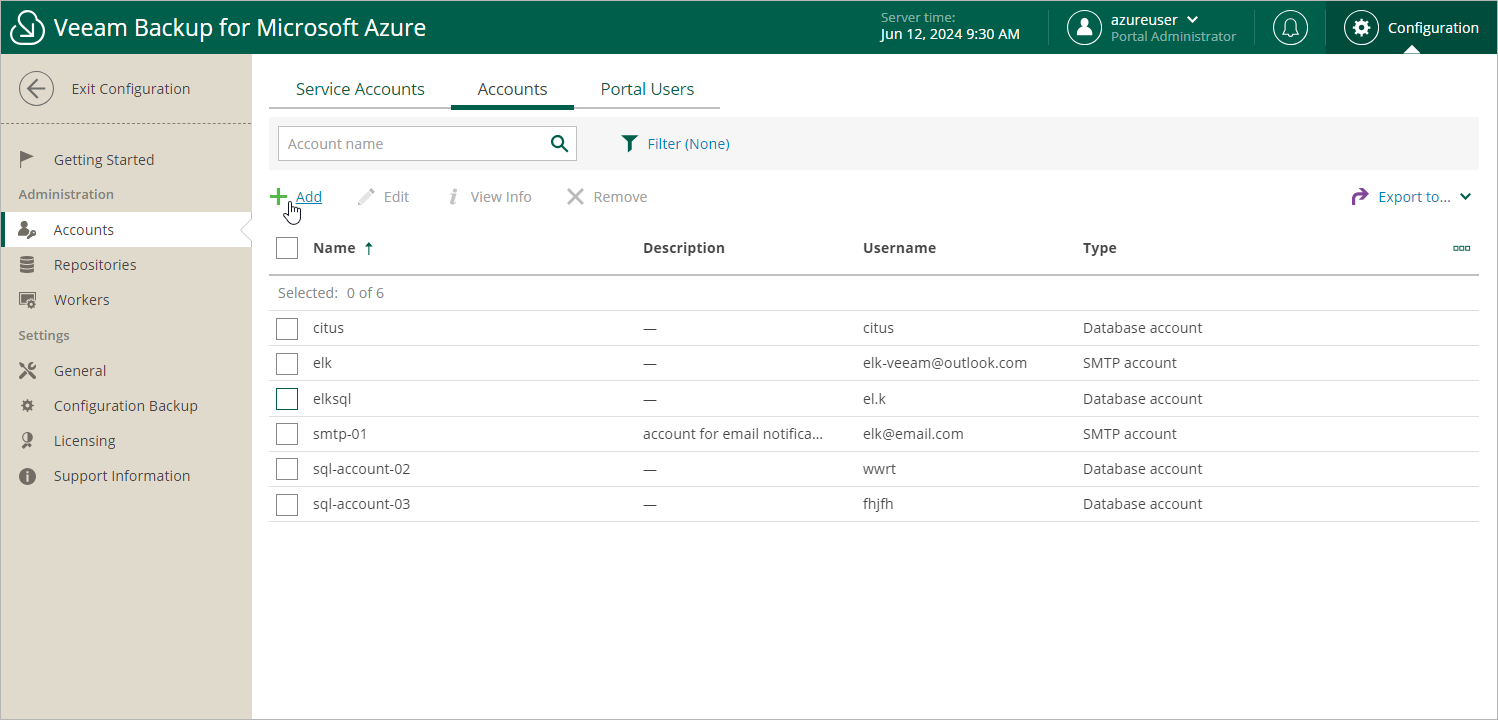
Task: Click the elk-veeam@outlook.com username cell
Action: click(x=945, y=363)
